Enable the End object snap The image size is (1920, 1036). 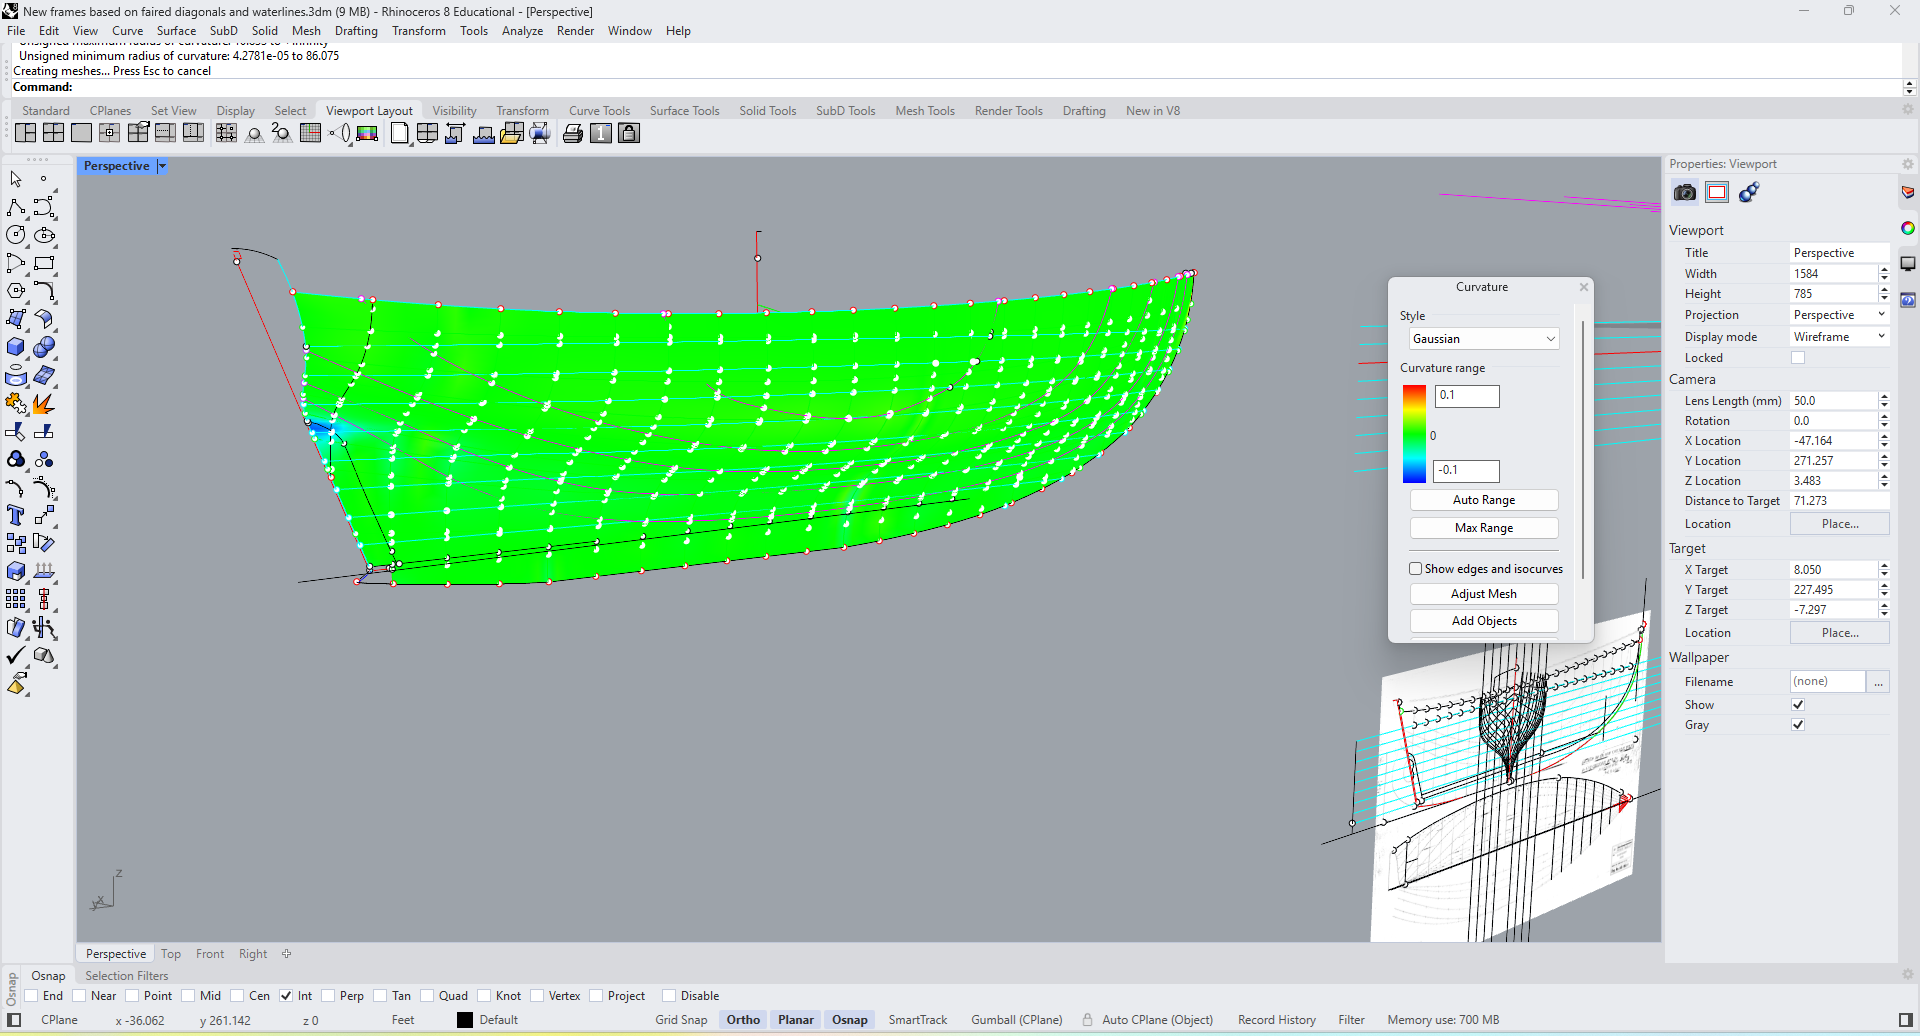click(x=32, y=996)
